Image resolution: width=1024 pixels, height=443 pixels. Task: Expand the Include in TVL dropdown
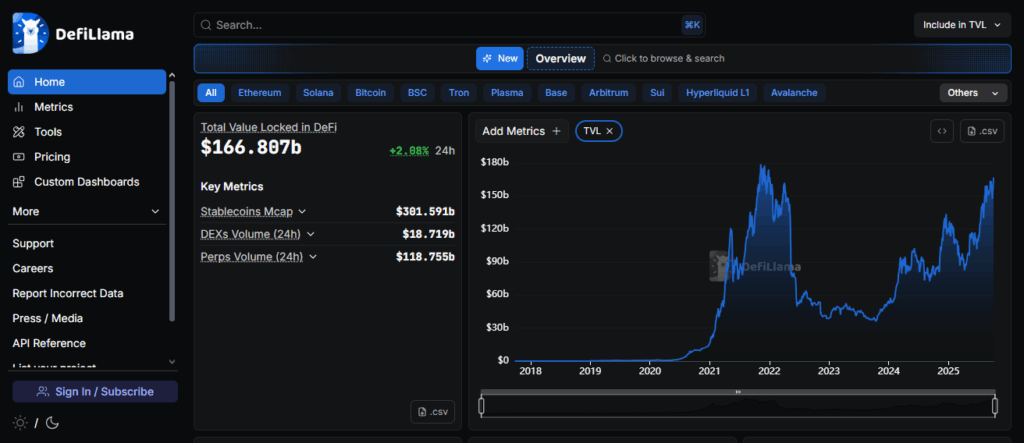961,25
